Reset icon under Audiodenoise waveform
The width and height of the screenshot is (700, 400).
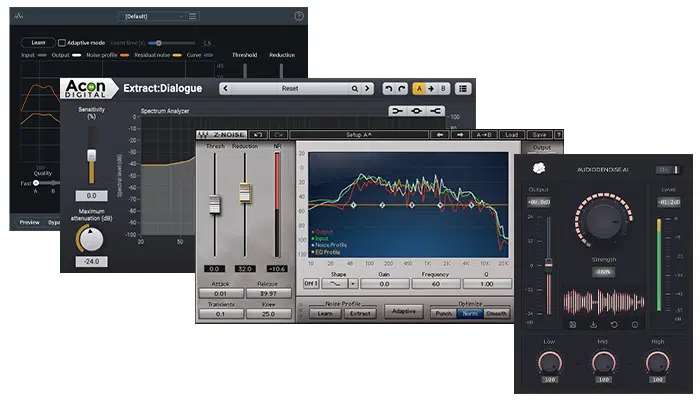pos(614,325)
